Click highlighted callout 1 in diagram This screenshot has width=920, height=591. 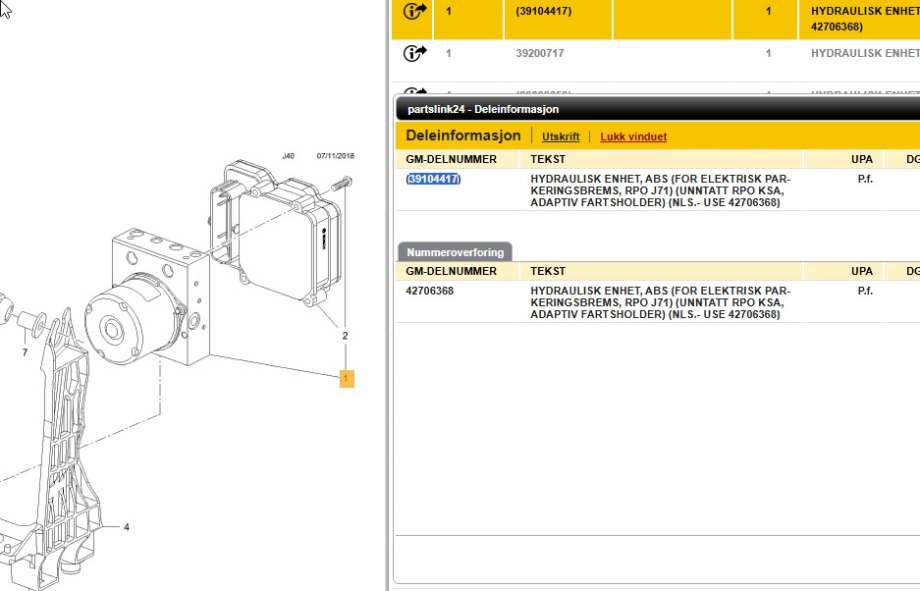click(x=347, y=379)
